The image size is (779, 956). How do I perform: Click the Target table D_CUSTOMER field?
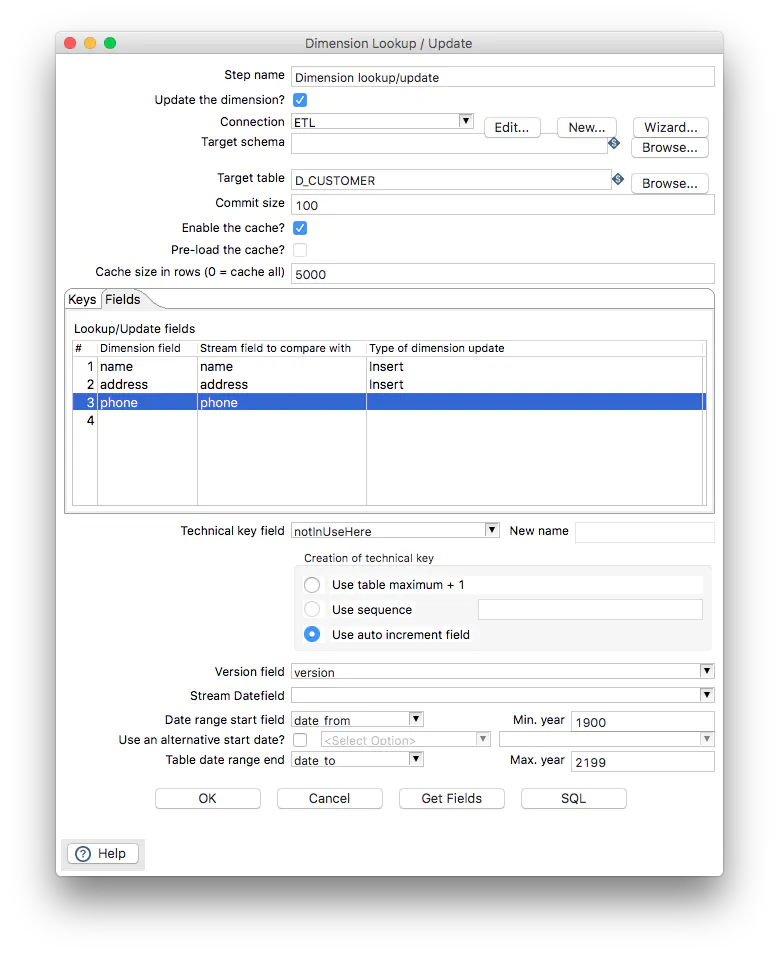pyautogui.click(x=451, y=180)
